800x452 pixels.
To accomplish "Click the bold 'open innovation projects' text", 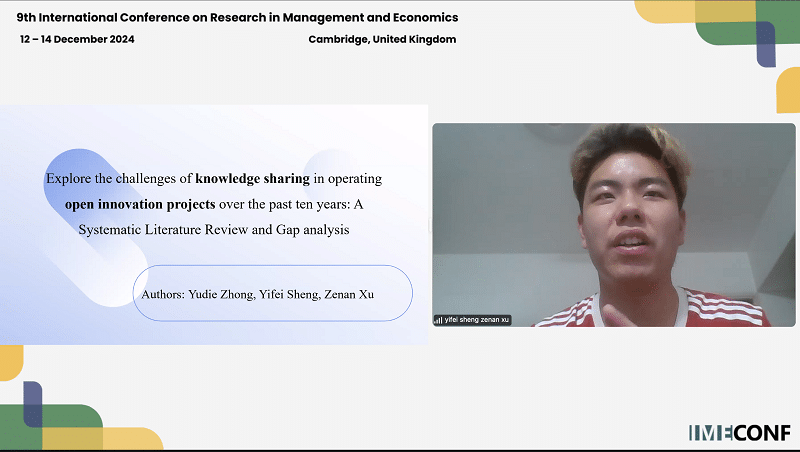I will (x=140, y=204).
